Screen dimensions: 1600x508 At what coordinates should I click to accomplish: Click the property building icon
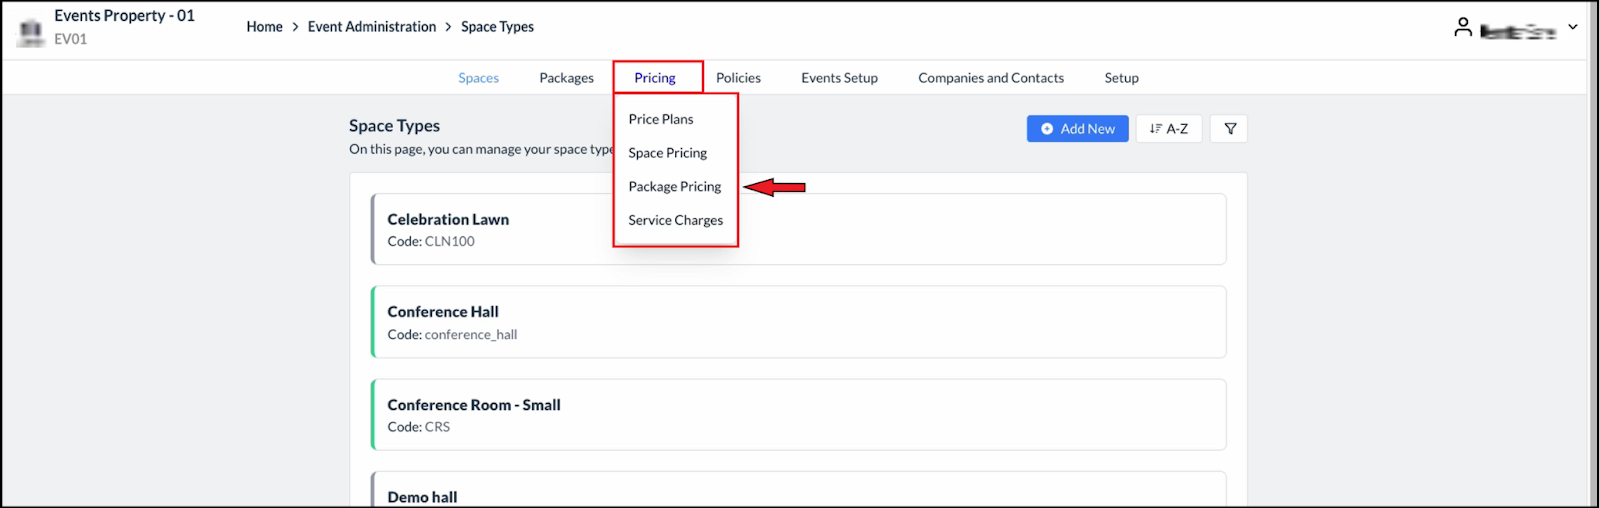coord(31,32)
